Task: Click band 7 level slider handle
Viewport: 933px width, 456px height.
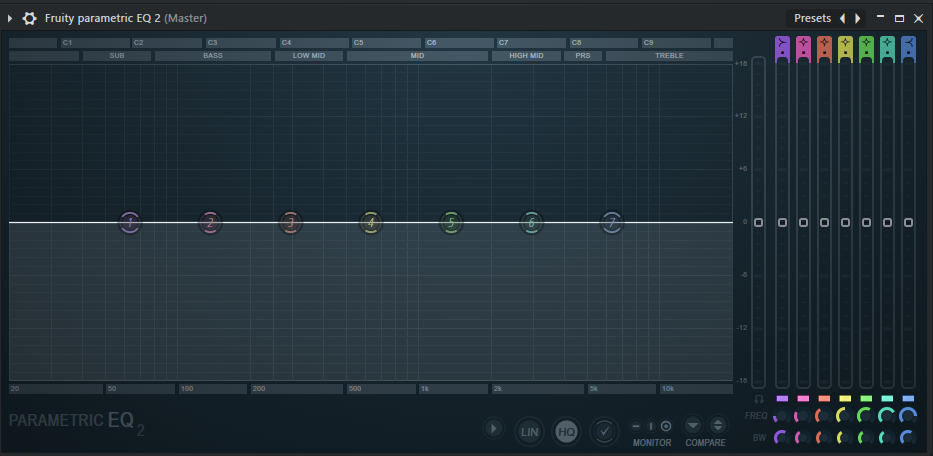Action: 908,223
